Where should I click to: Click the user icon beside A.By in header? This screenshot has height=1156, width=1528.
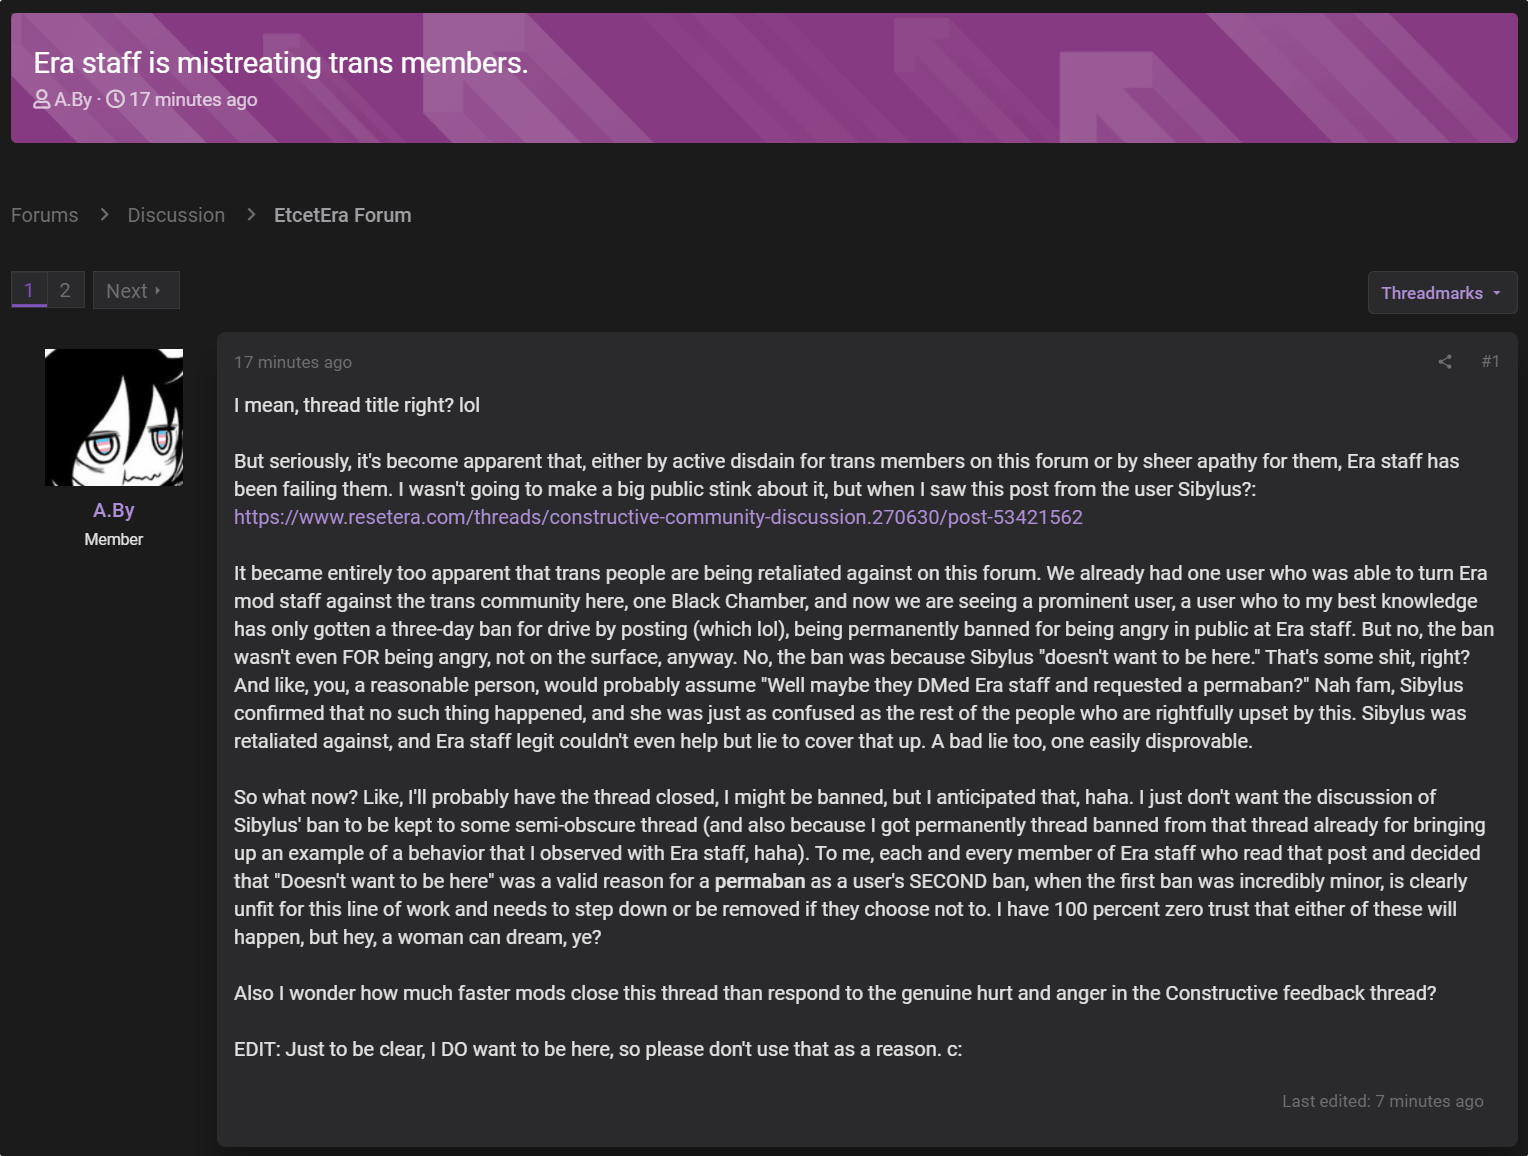42,99
